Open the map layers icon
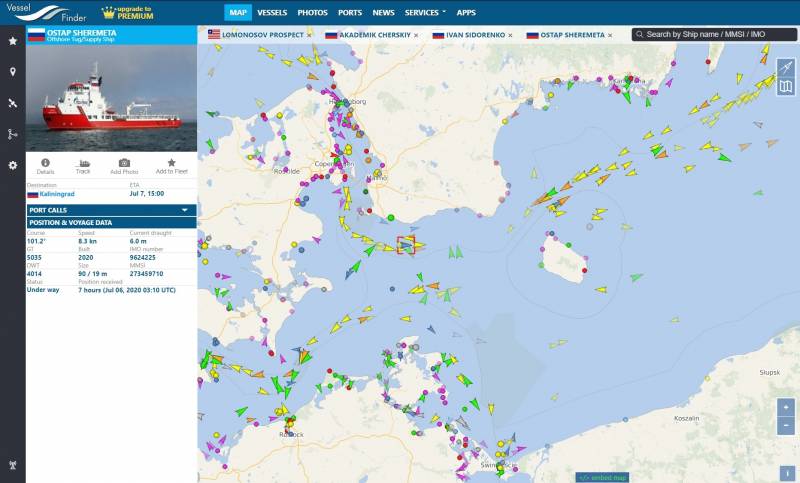The image size is (800, 483). click(x=786, y=86)
